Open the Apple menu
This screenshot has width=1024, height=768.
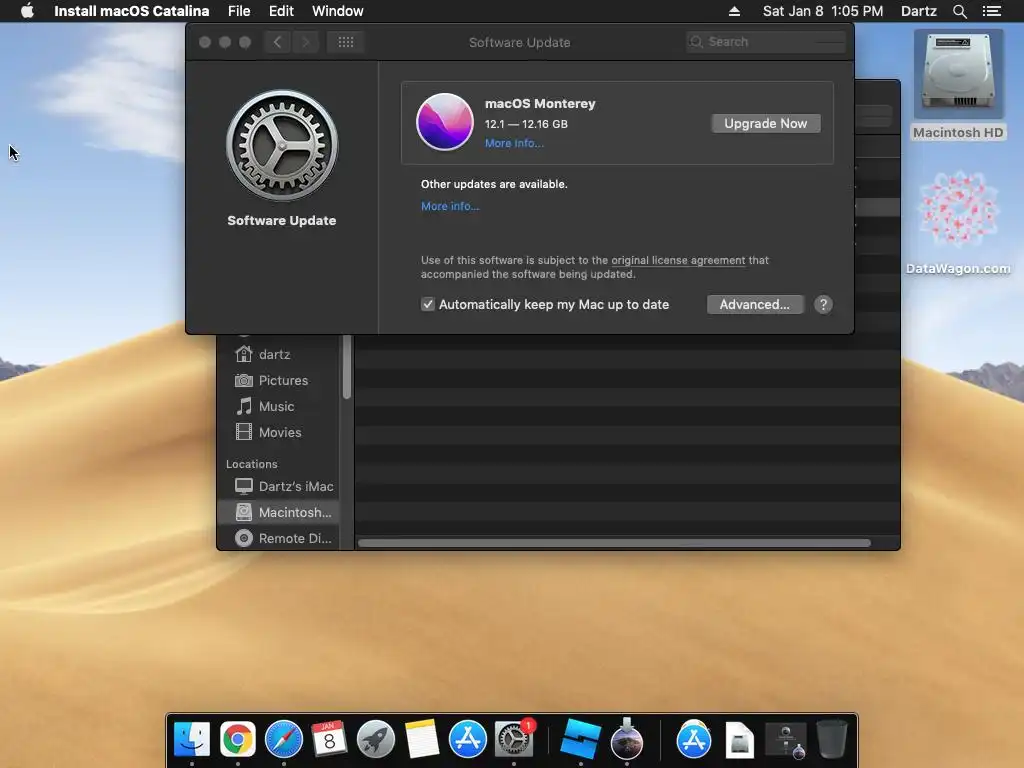(x=27, y=11)
